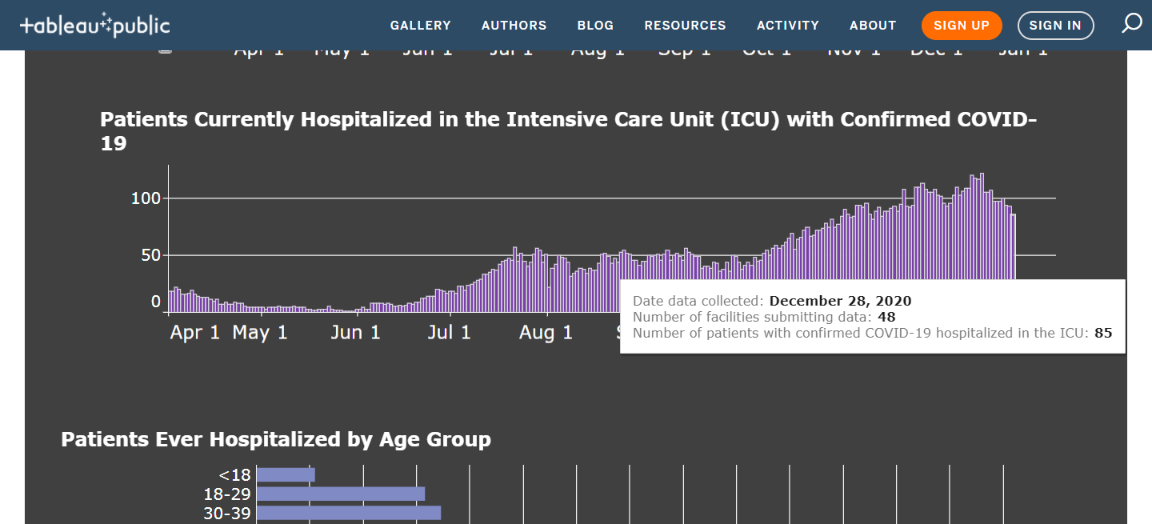
Task: Click the first ICU bar near Apr 1
Action: tap(170, 301)
